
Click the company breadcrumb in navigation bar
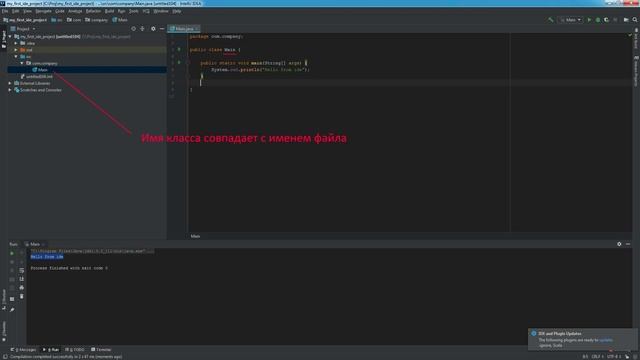coord(96,20)
